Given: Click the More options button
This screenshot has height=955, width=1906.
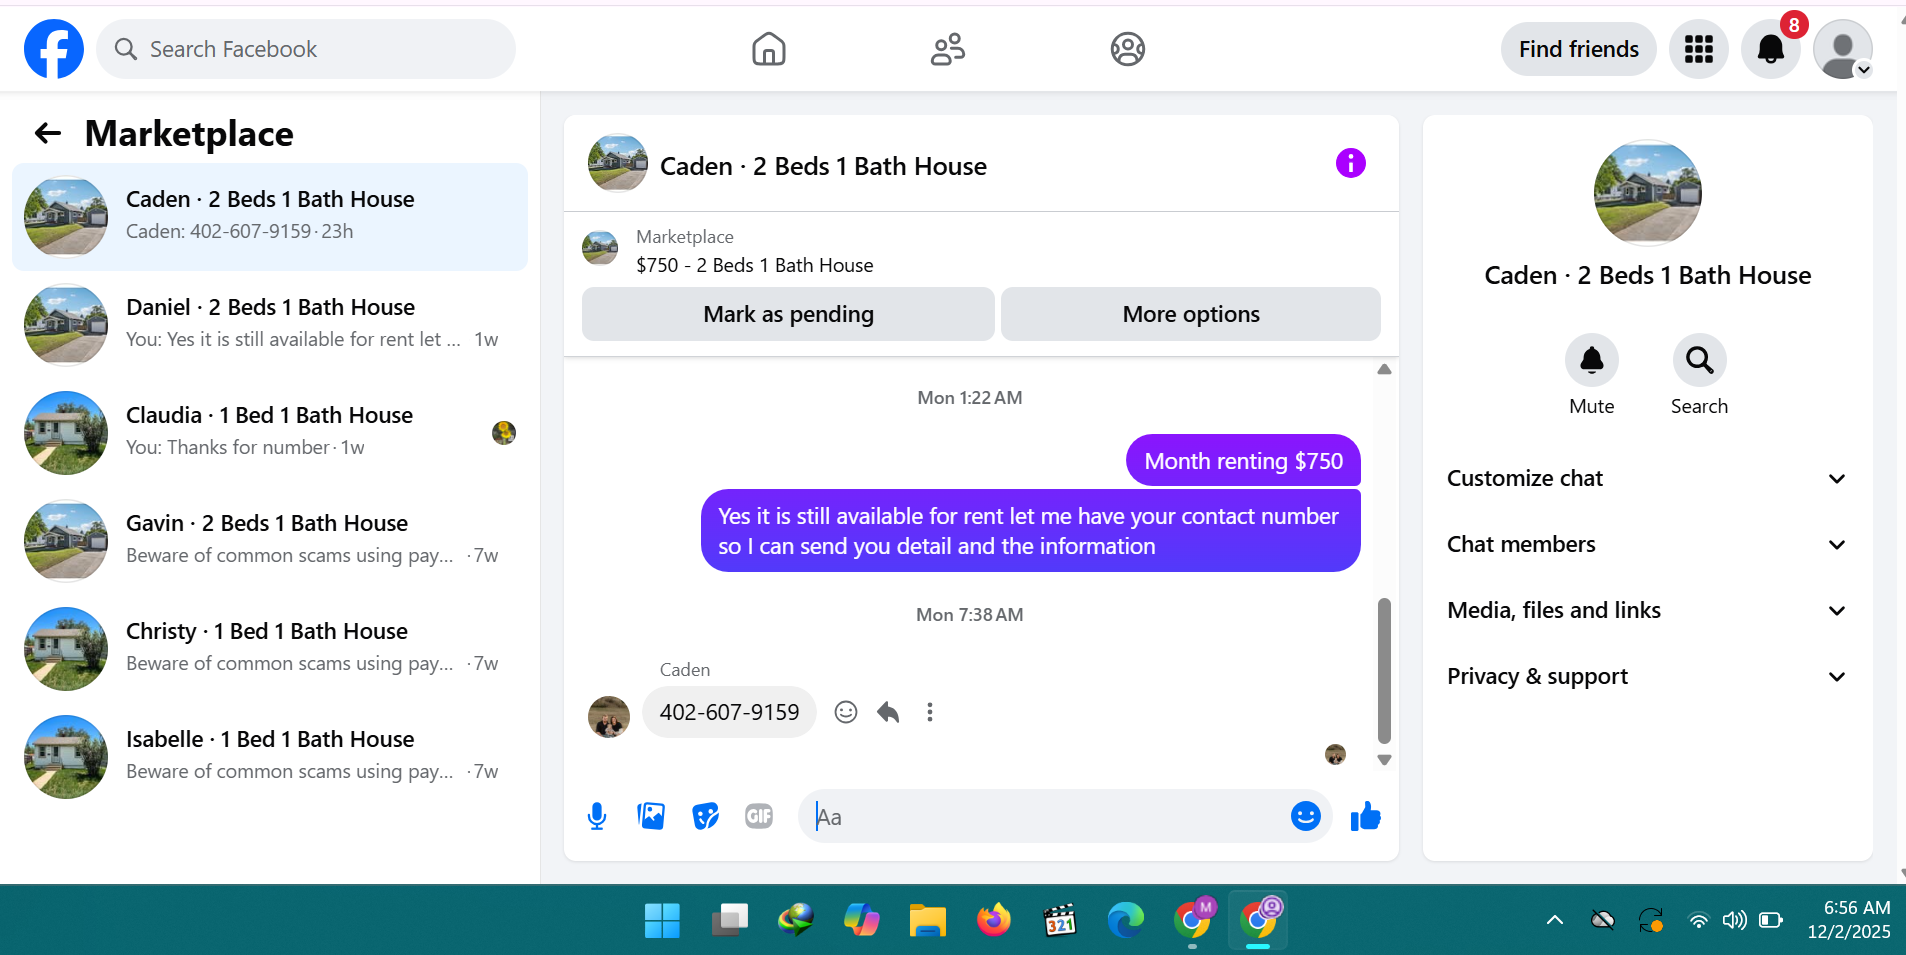Looking at the screenshot, I should click(x=1191, y=314).
